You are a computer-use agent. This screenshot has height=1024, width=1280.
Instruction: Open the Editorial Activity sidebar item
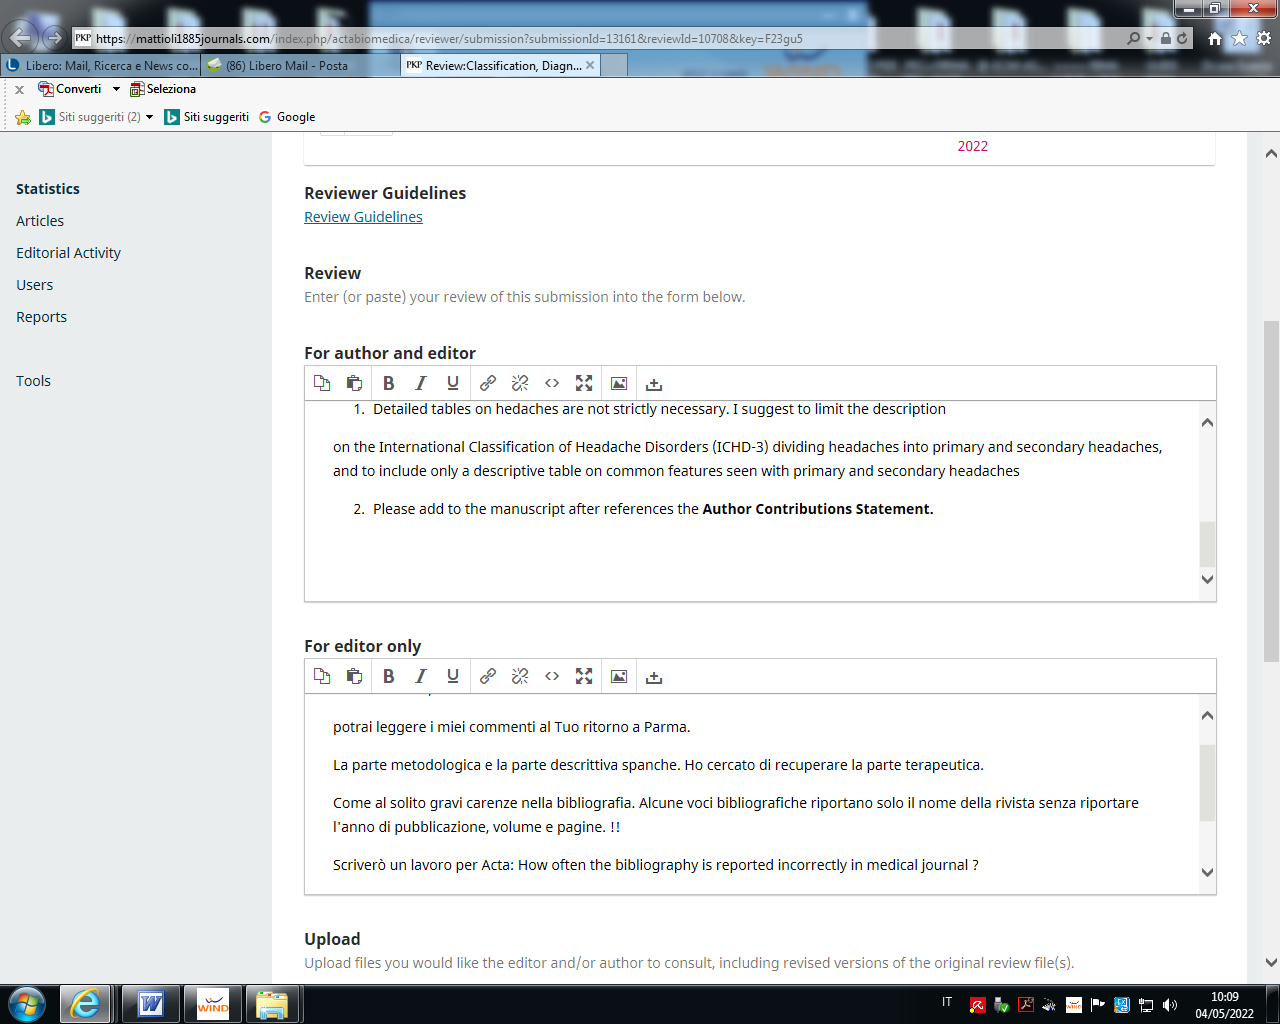point(68,253)
